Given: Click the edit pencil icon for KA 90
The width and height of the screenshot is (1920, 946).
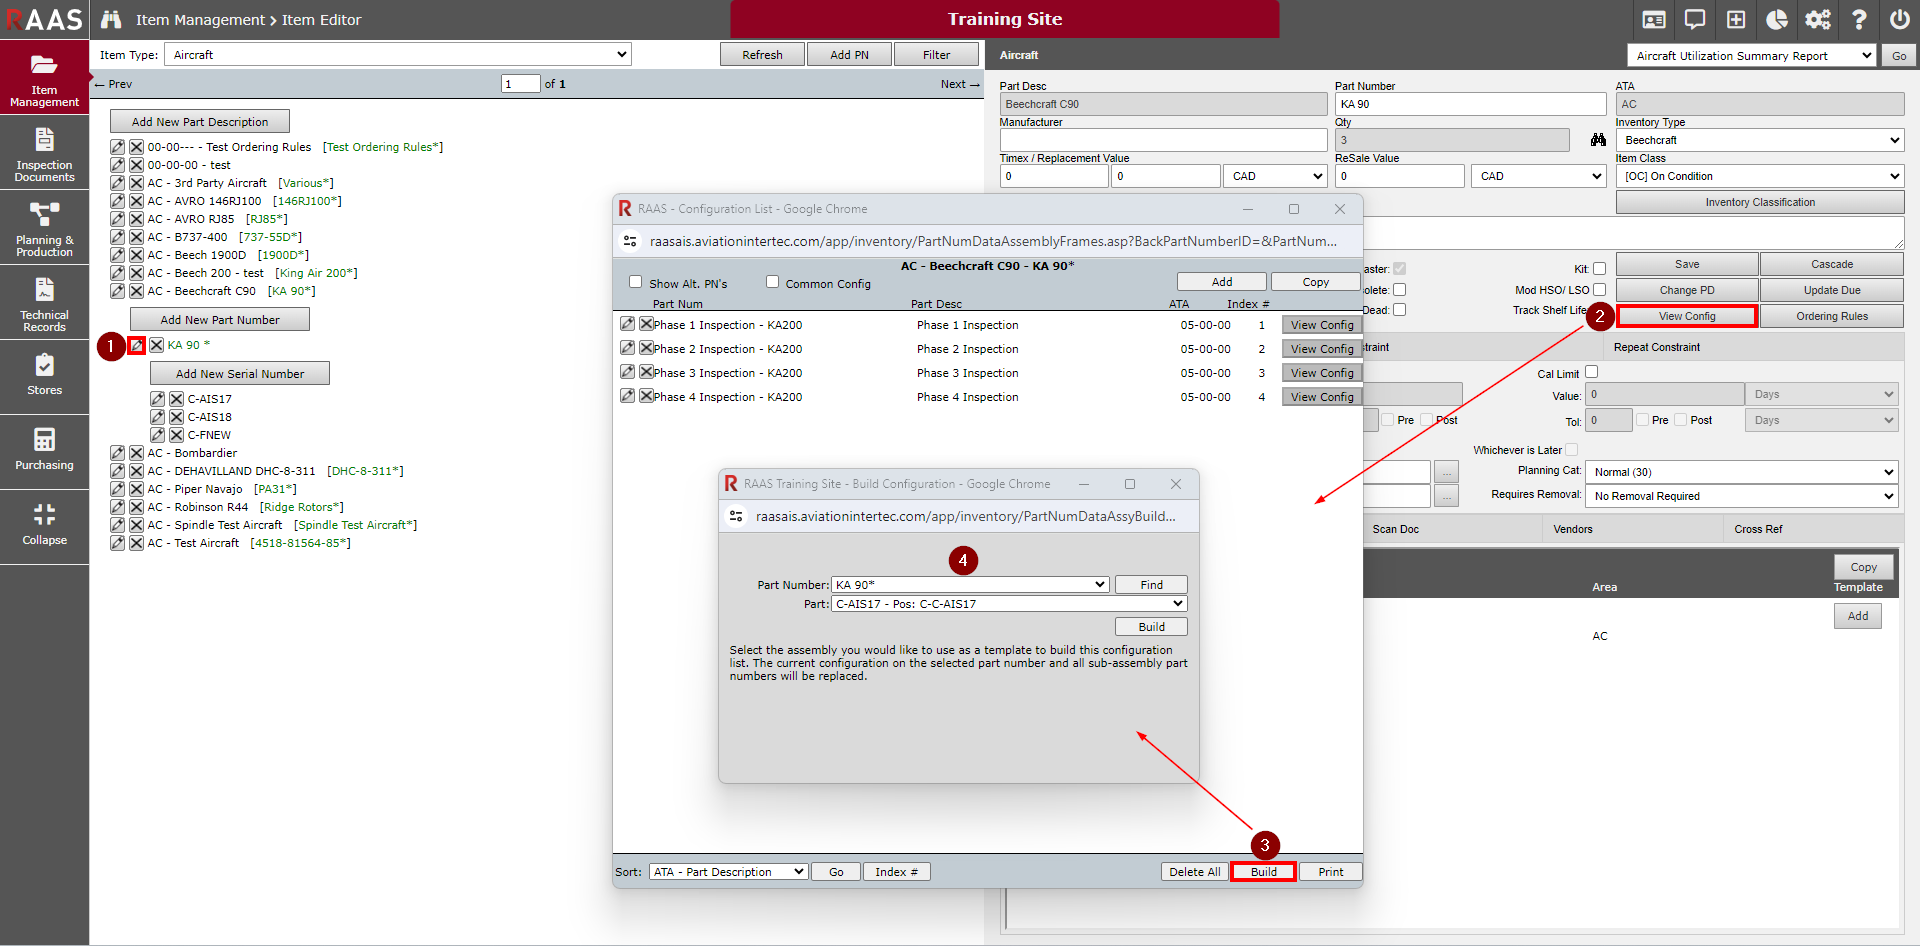Looking at the screenshot, I should (137, 345).
